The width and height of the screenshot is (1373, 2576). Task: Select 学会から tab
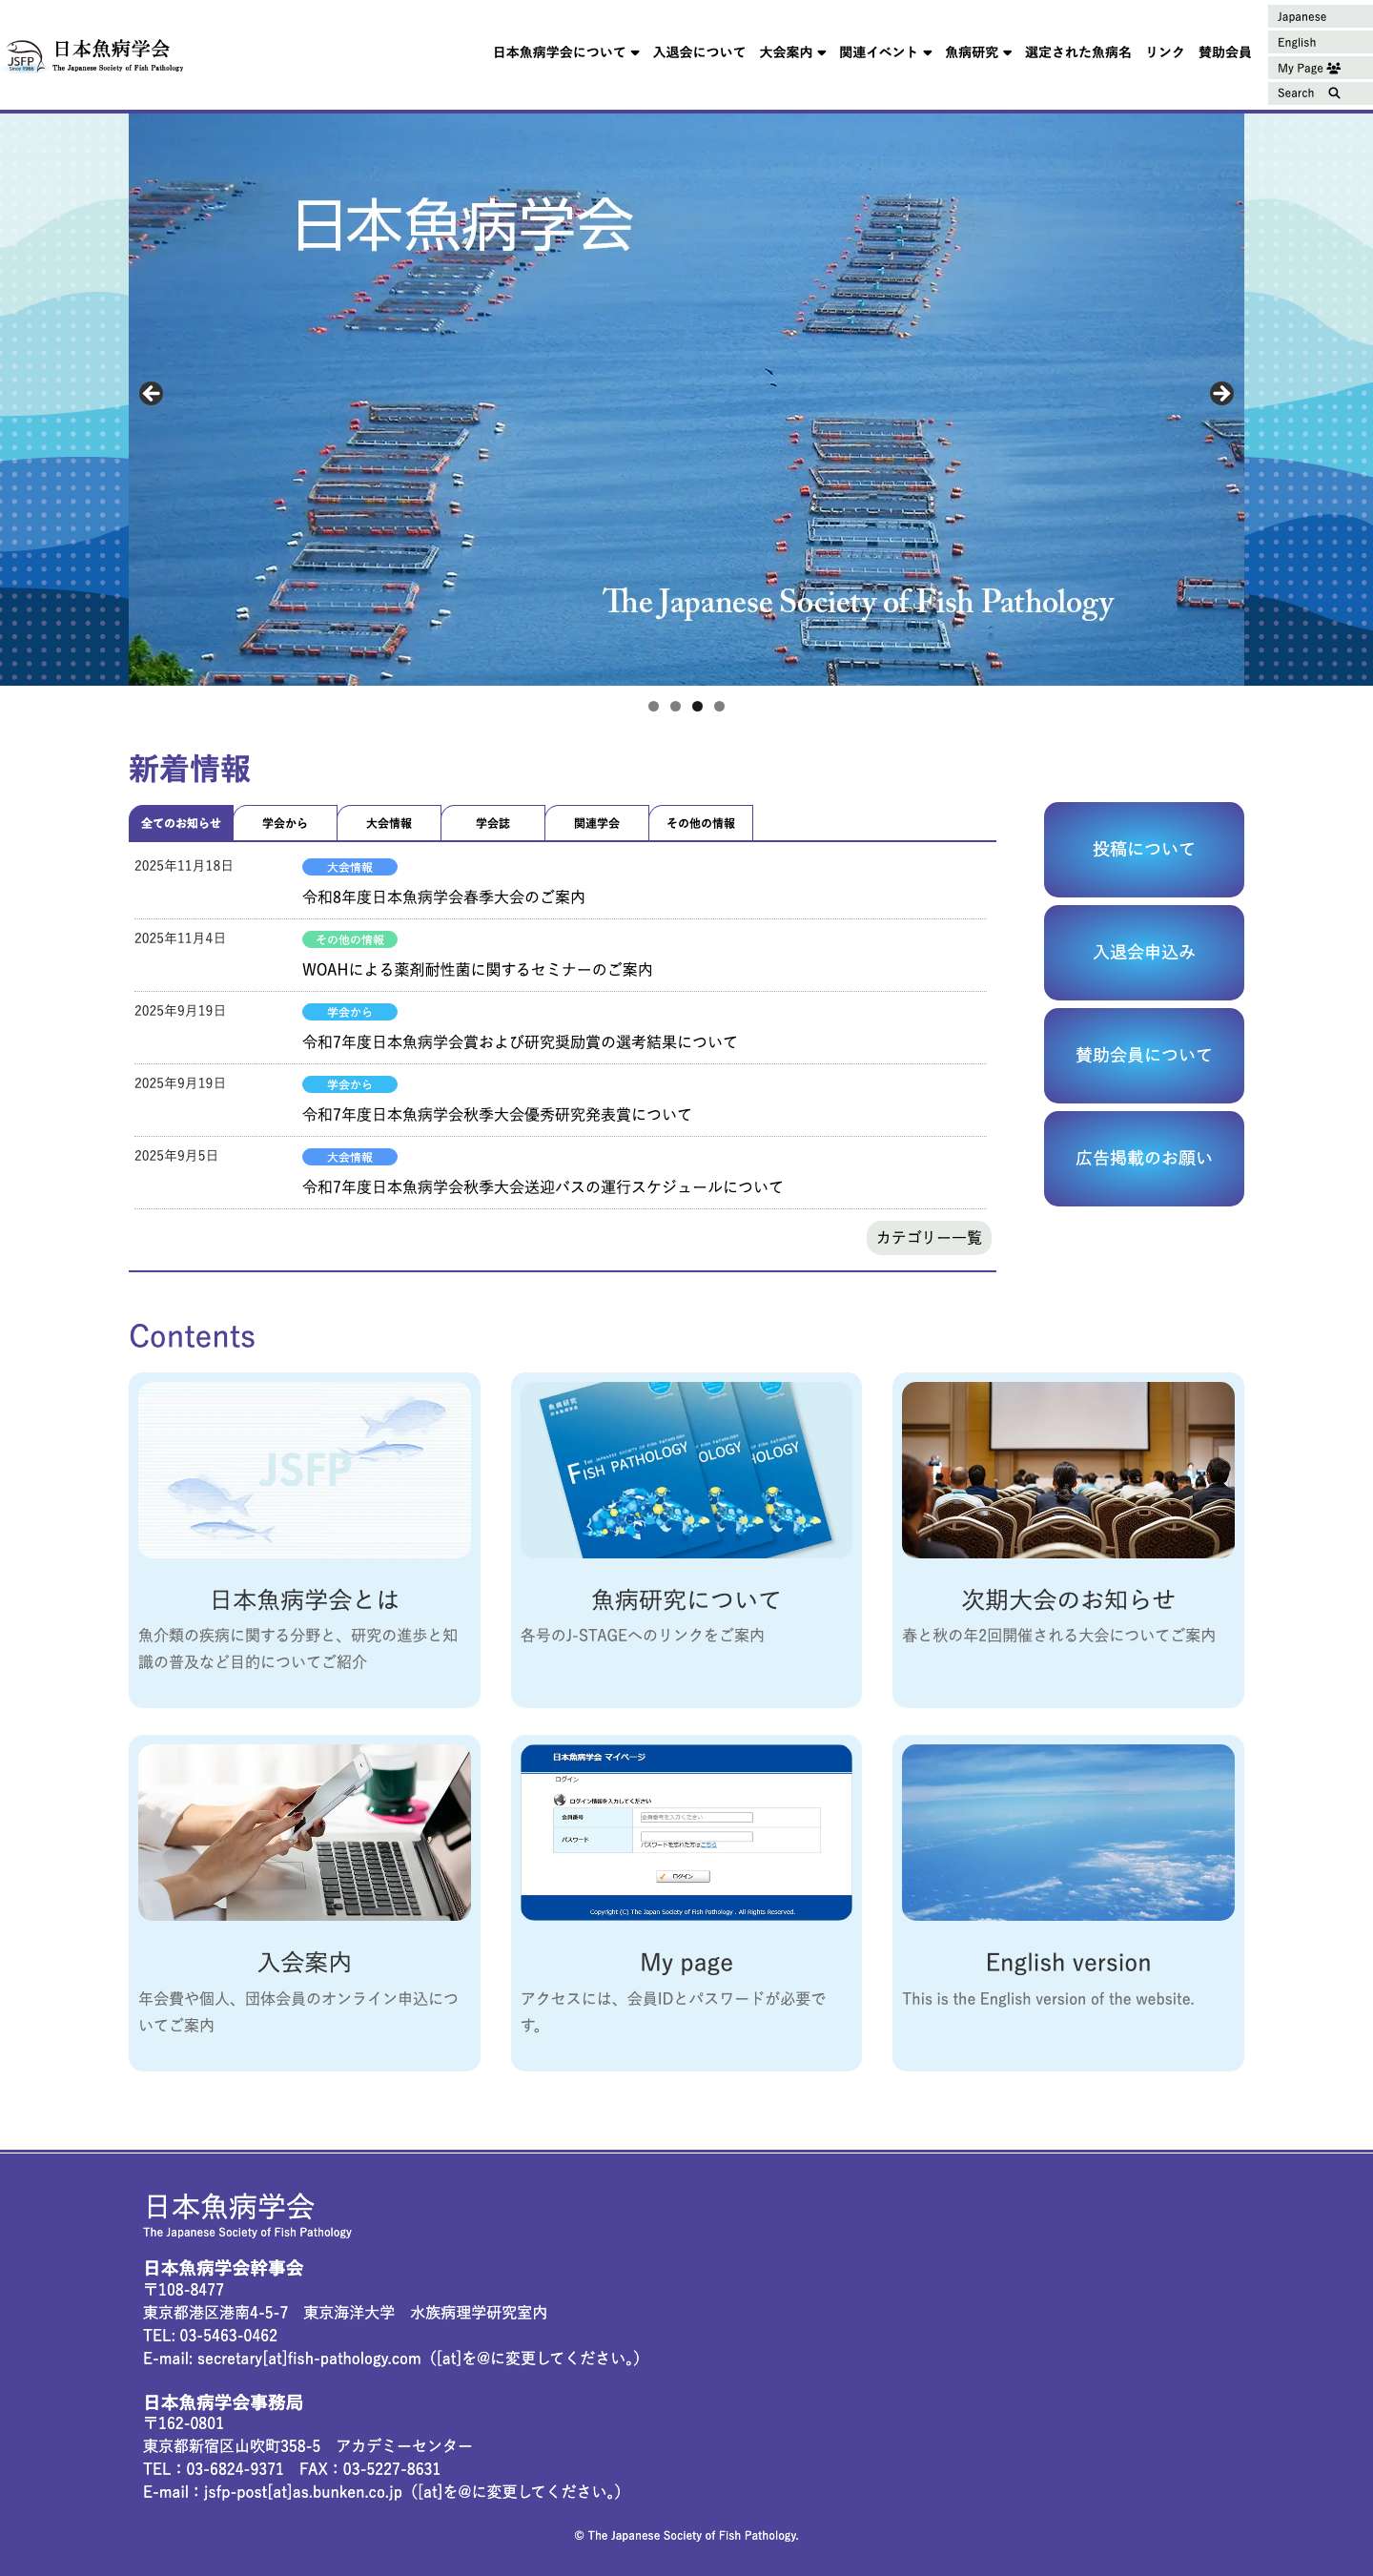point(285,823)
